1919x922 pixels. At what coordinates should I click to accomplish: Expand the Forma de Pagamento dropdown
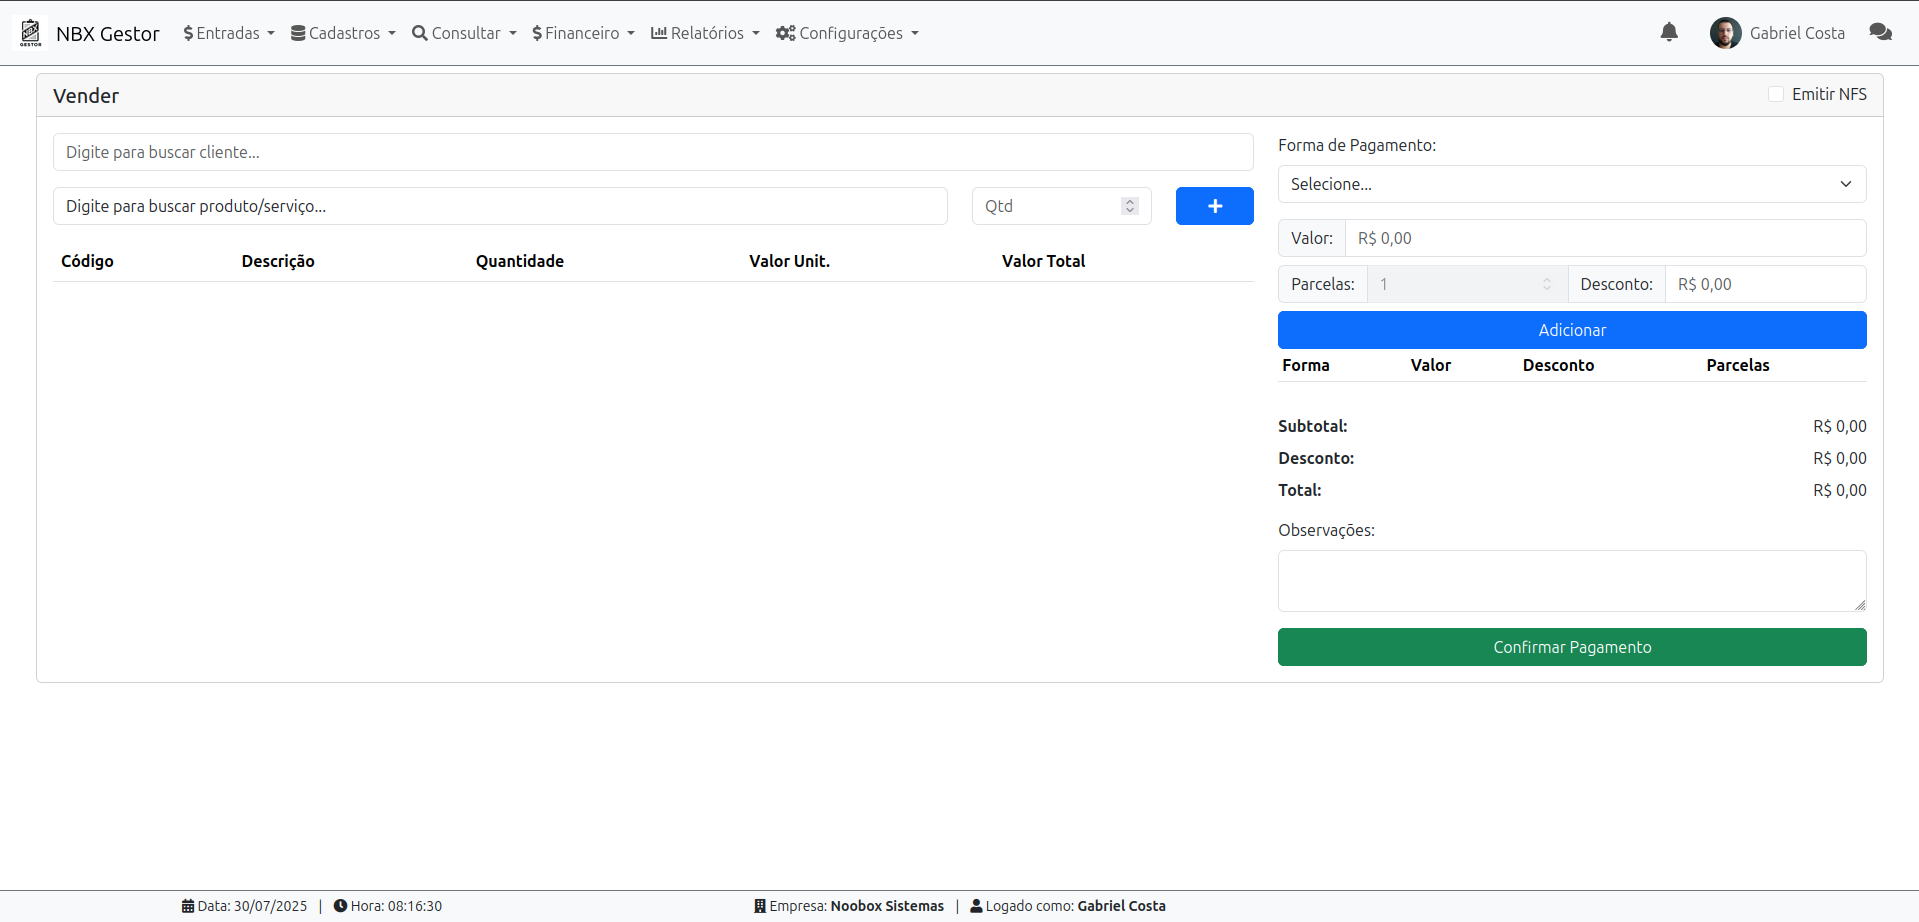[x=1571, y=184]
